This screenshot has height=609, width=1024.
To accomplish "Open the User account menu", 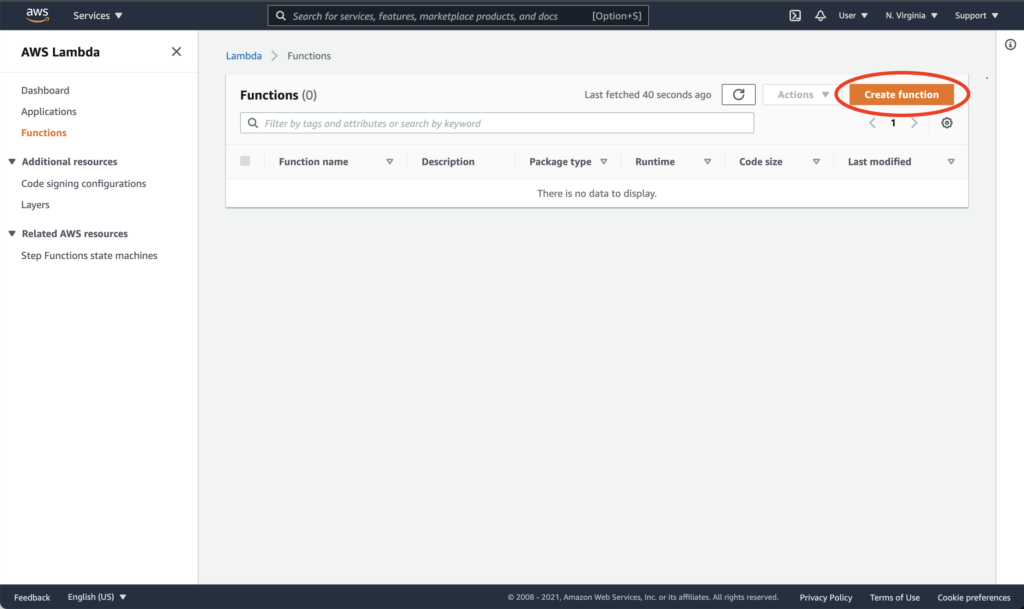I will [853, 16].
